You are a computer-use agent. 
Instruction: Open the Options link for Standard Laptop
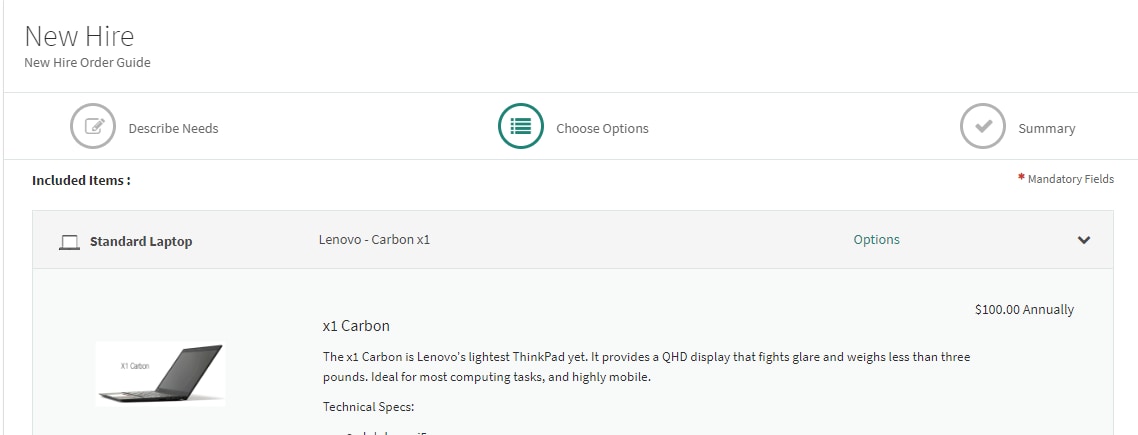pos(876,240)
